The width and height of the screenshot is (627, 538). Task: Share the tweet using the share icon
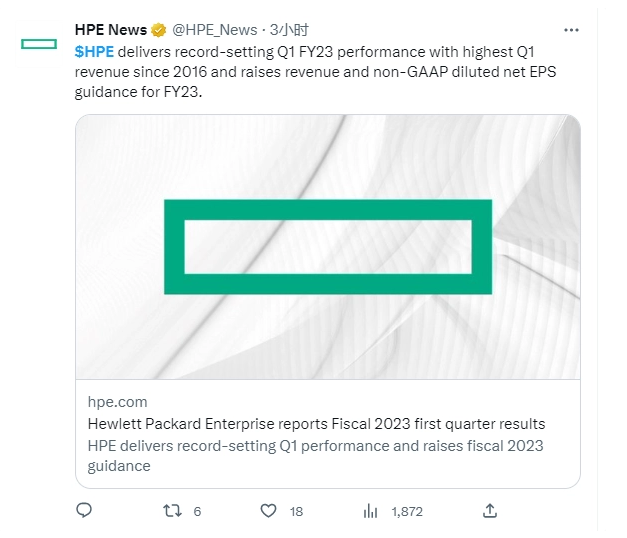click(x=490, y=511)
